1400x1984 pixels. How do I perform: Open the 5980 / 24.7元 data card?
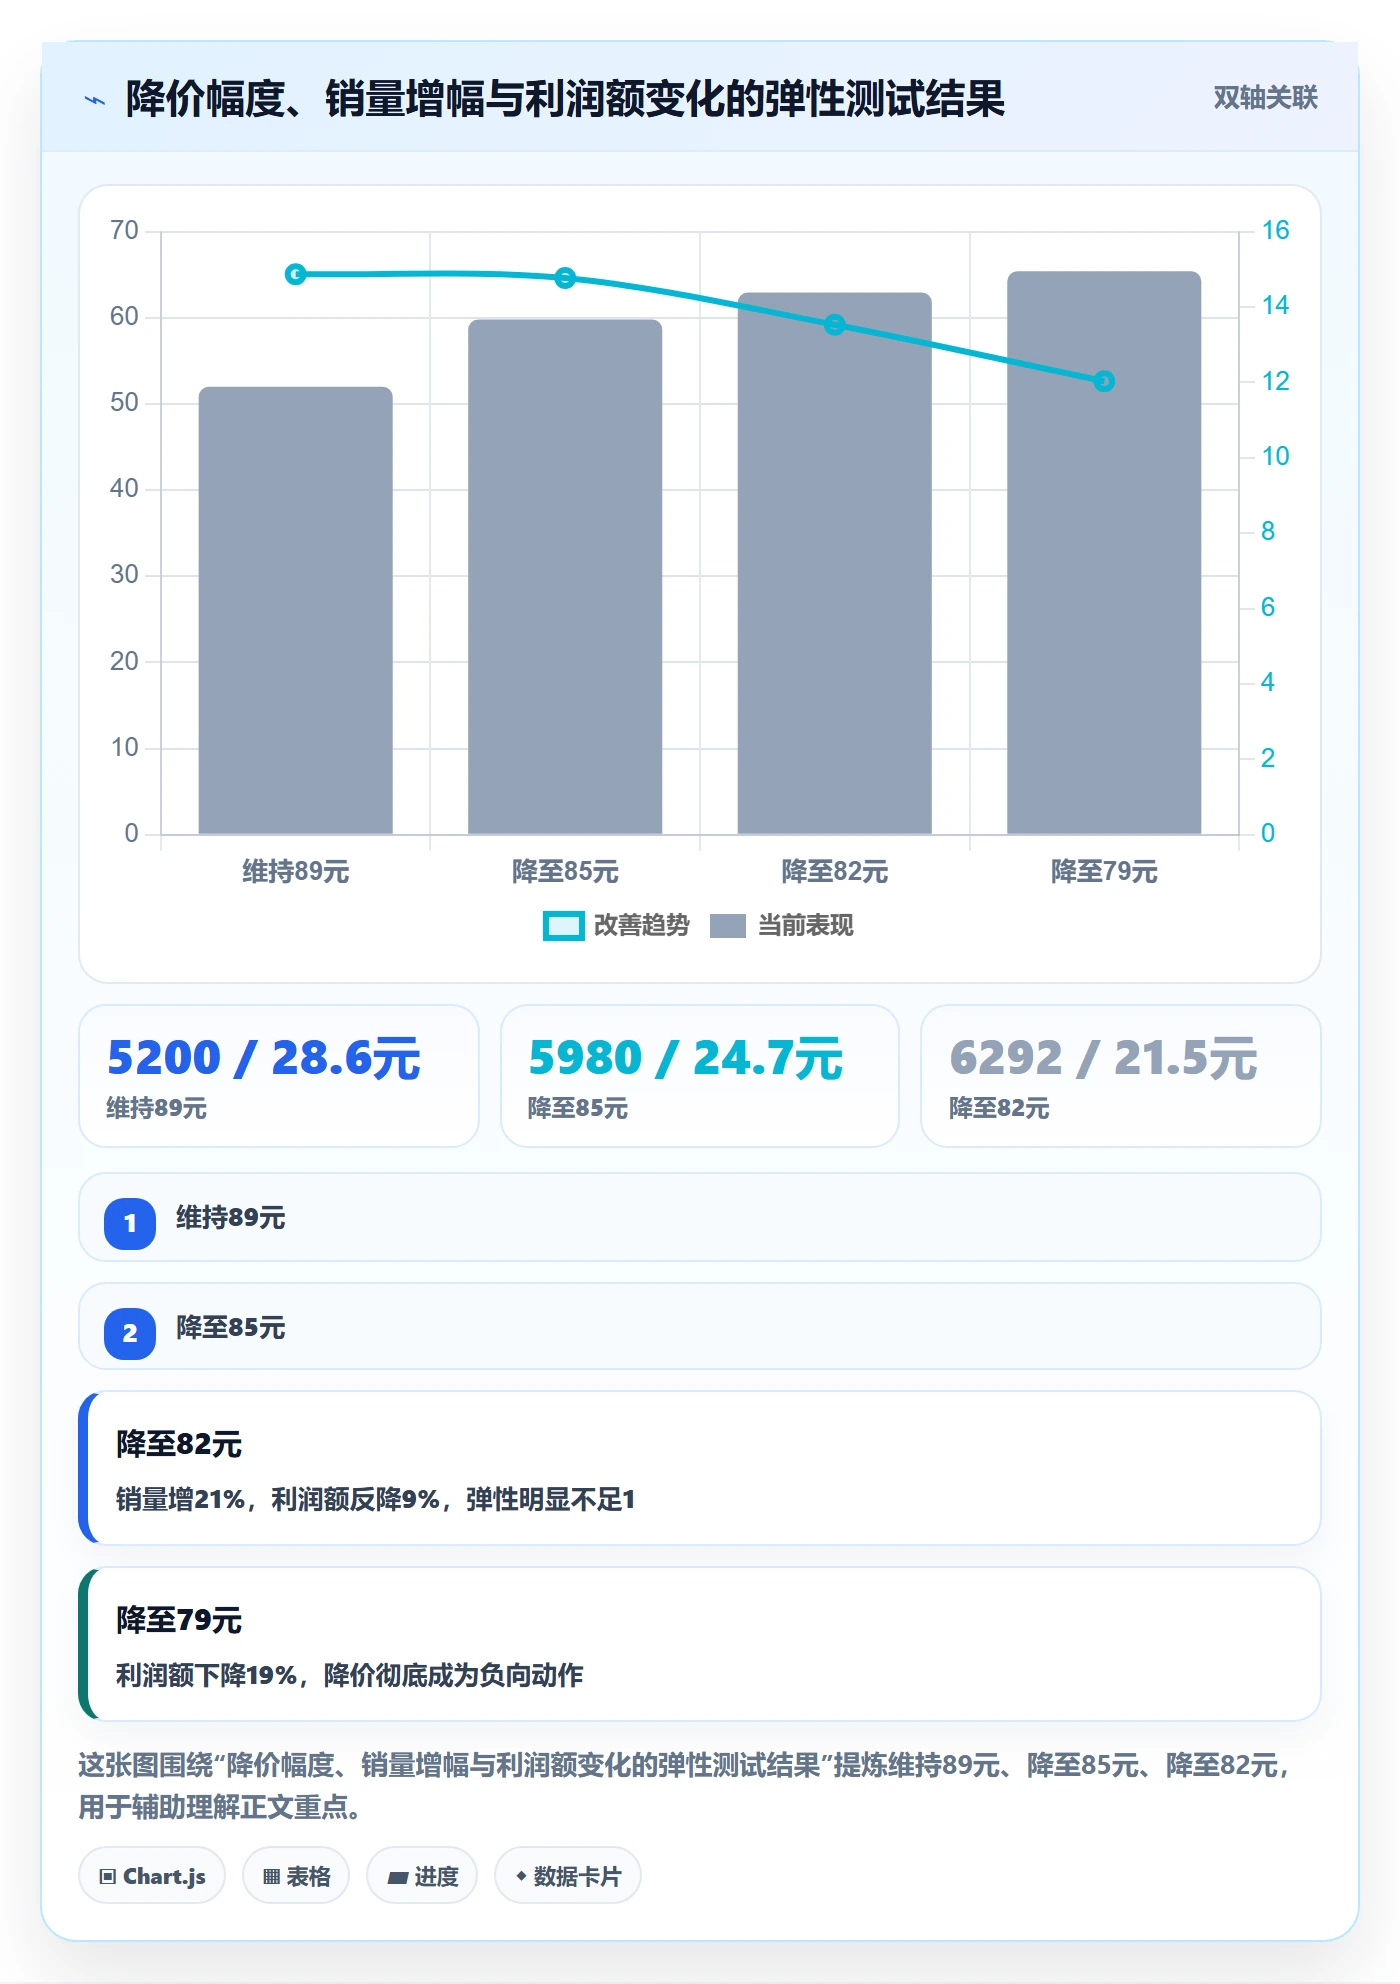[700, 1076]
